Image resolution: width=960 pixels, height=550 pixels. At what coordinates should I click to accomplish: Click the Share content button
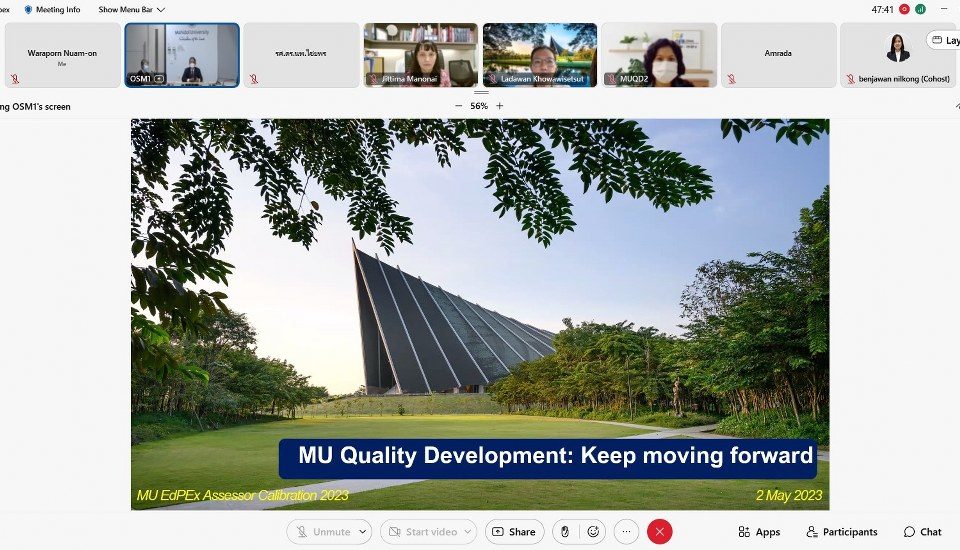(514, 532)
